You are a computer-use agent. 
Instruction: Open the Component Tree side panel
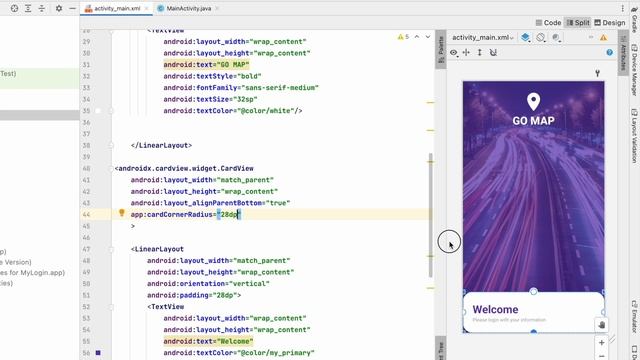(441, 349)
